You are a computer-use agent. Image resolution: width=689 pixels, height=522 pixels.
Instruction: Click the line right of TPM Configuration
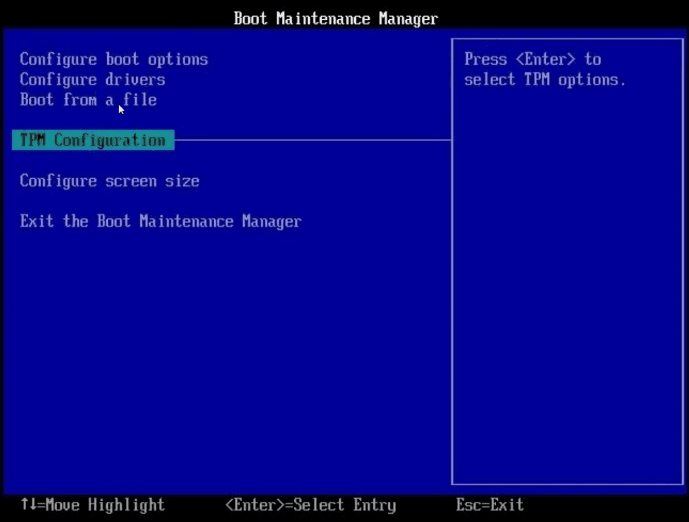click(x=310, y=141)
